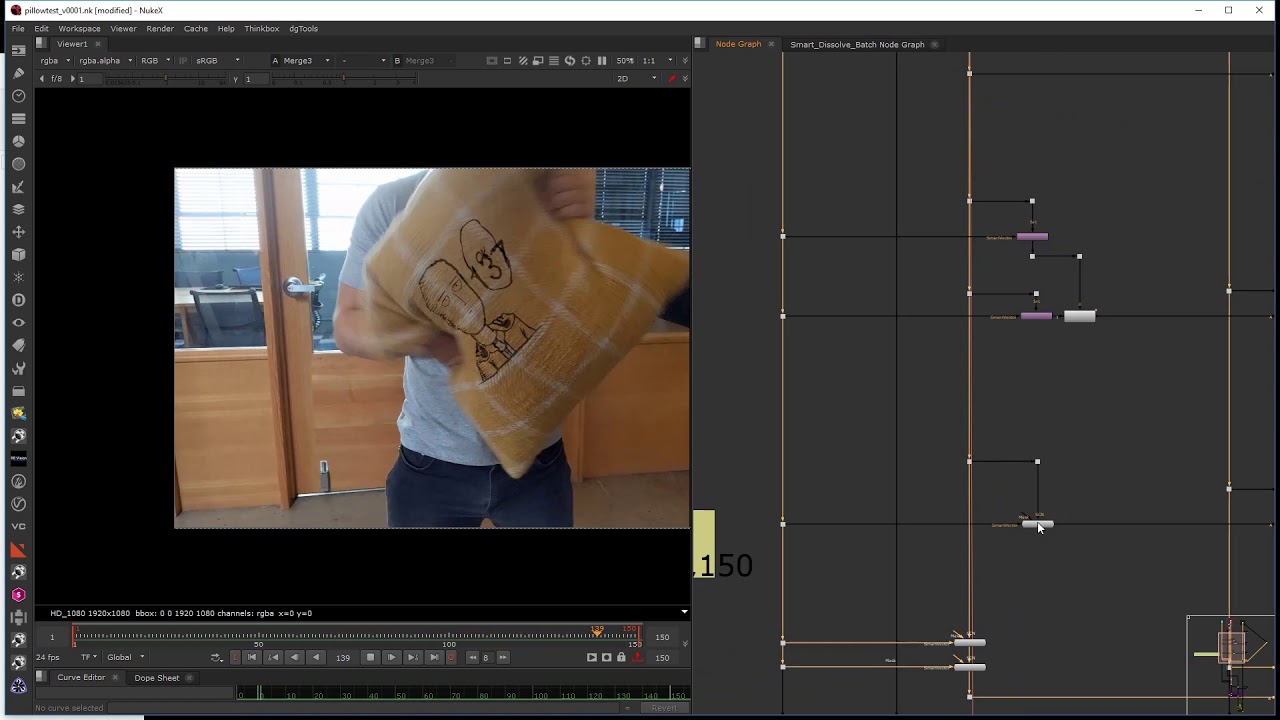The image size is (1280, 720).
Task: Toggle the viewer proxy mode striped icon
Action: tap(523, 61)
